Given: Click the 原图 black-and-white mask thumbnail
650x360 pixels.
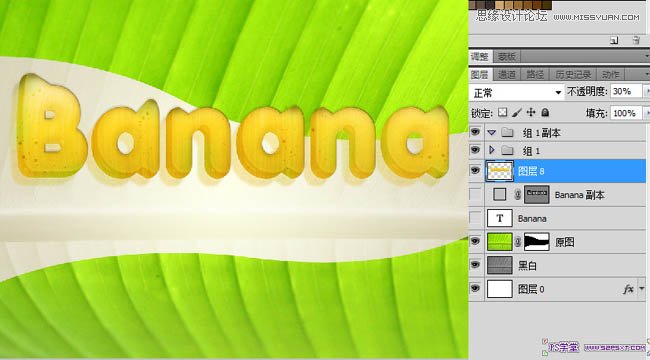Looking at the screenshot, I should (536, 242).
